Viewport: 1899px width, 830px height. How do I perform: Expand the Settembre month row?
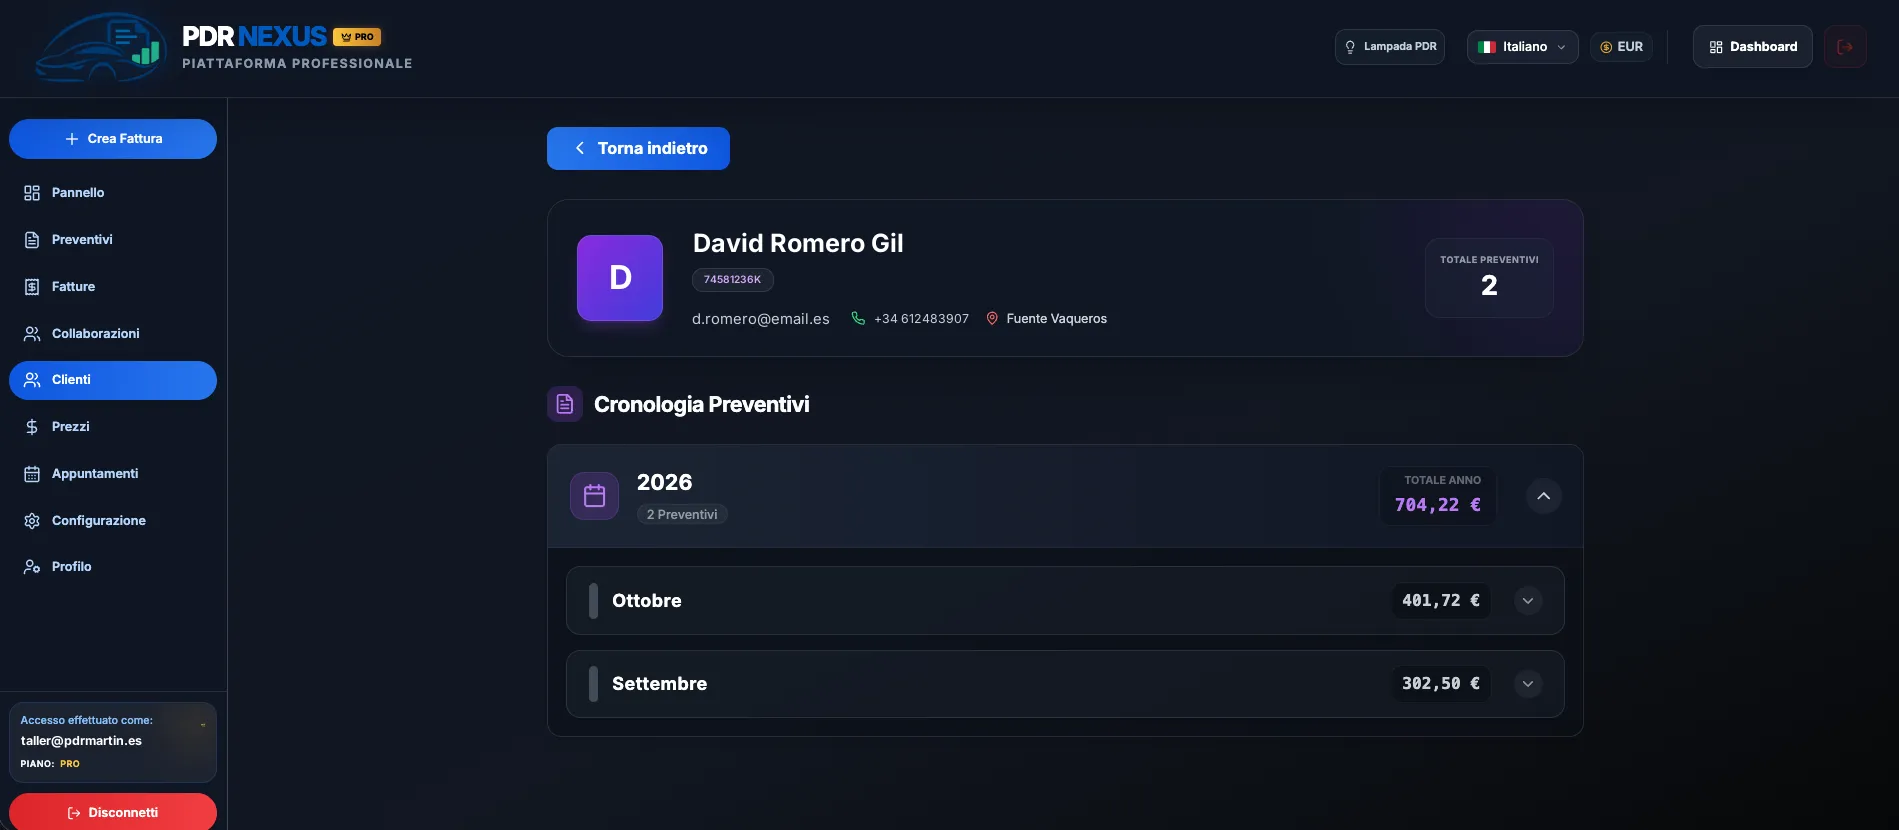[1527, 684]
